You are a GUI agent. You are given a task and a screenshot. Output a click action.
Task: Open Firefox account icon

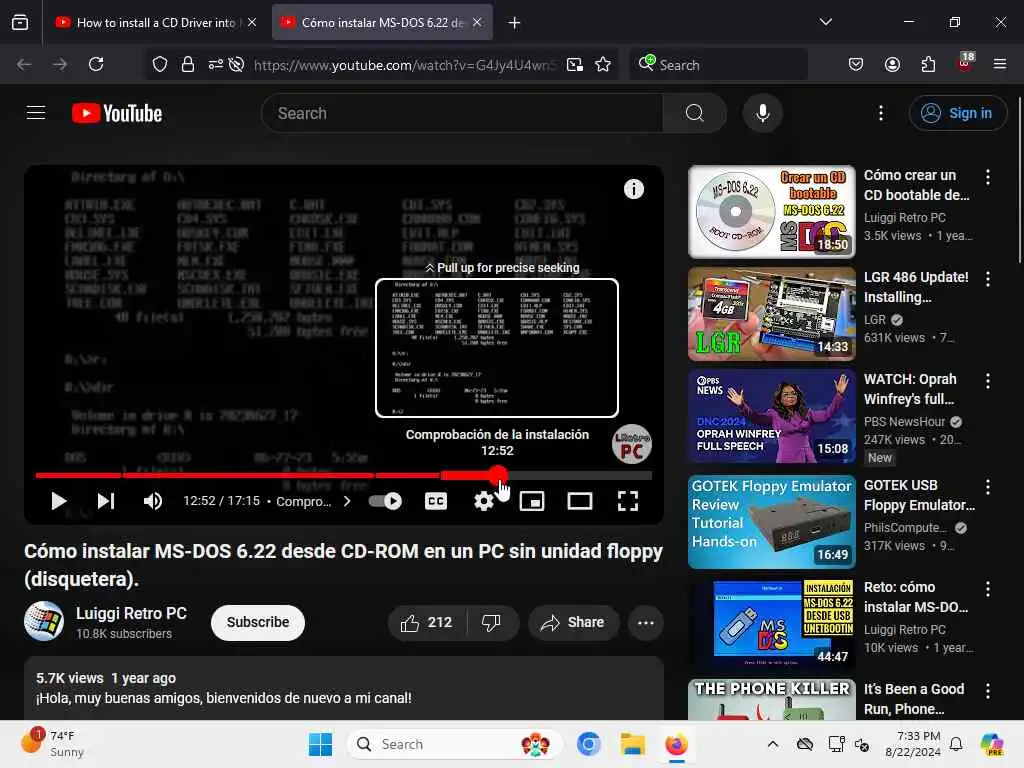pos(892,64)
